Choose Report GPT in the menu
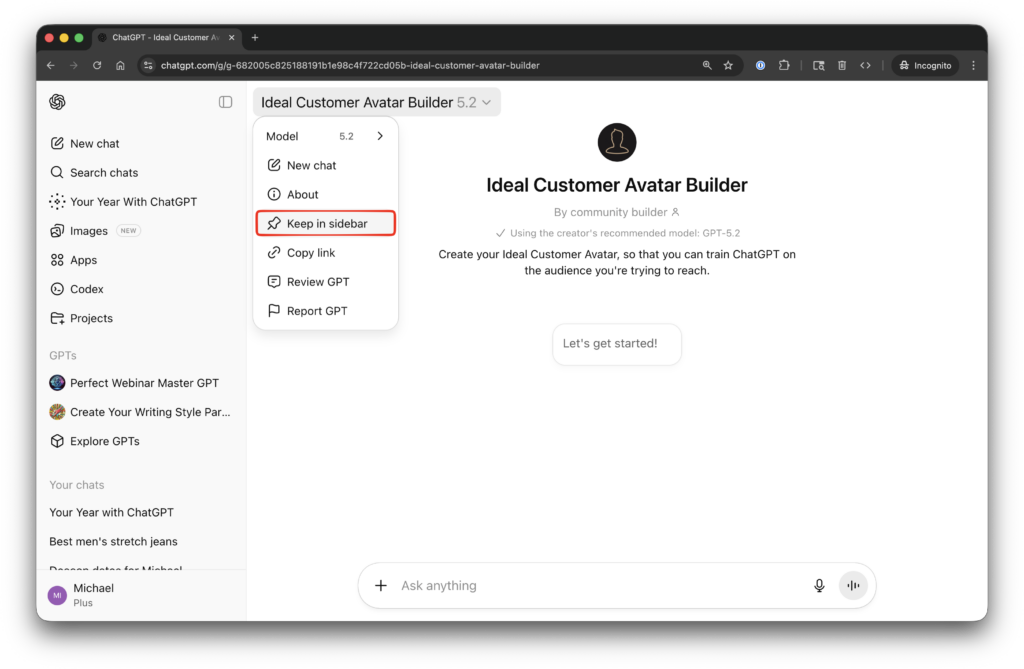 point(317,311)
